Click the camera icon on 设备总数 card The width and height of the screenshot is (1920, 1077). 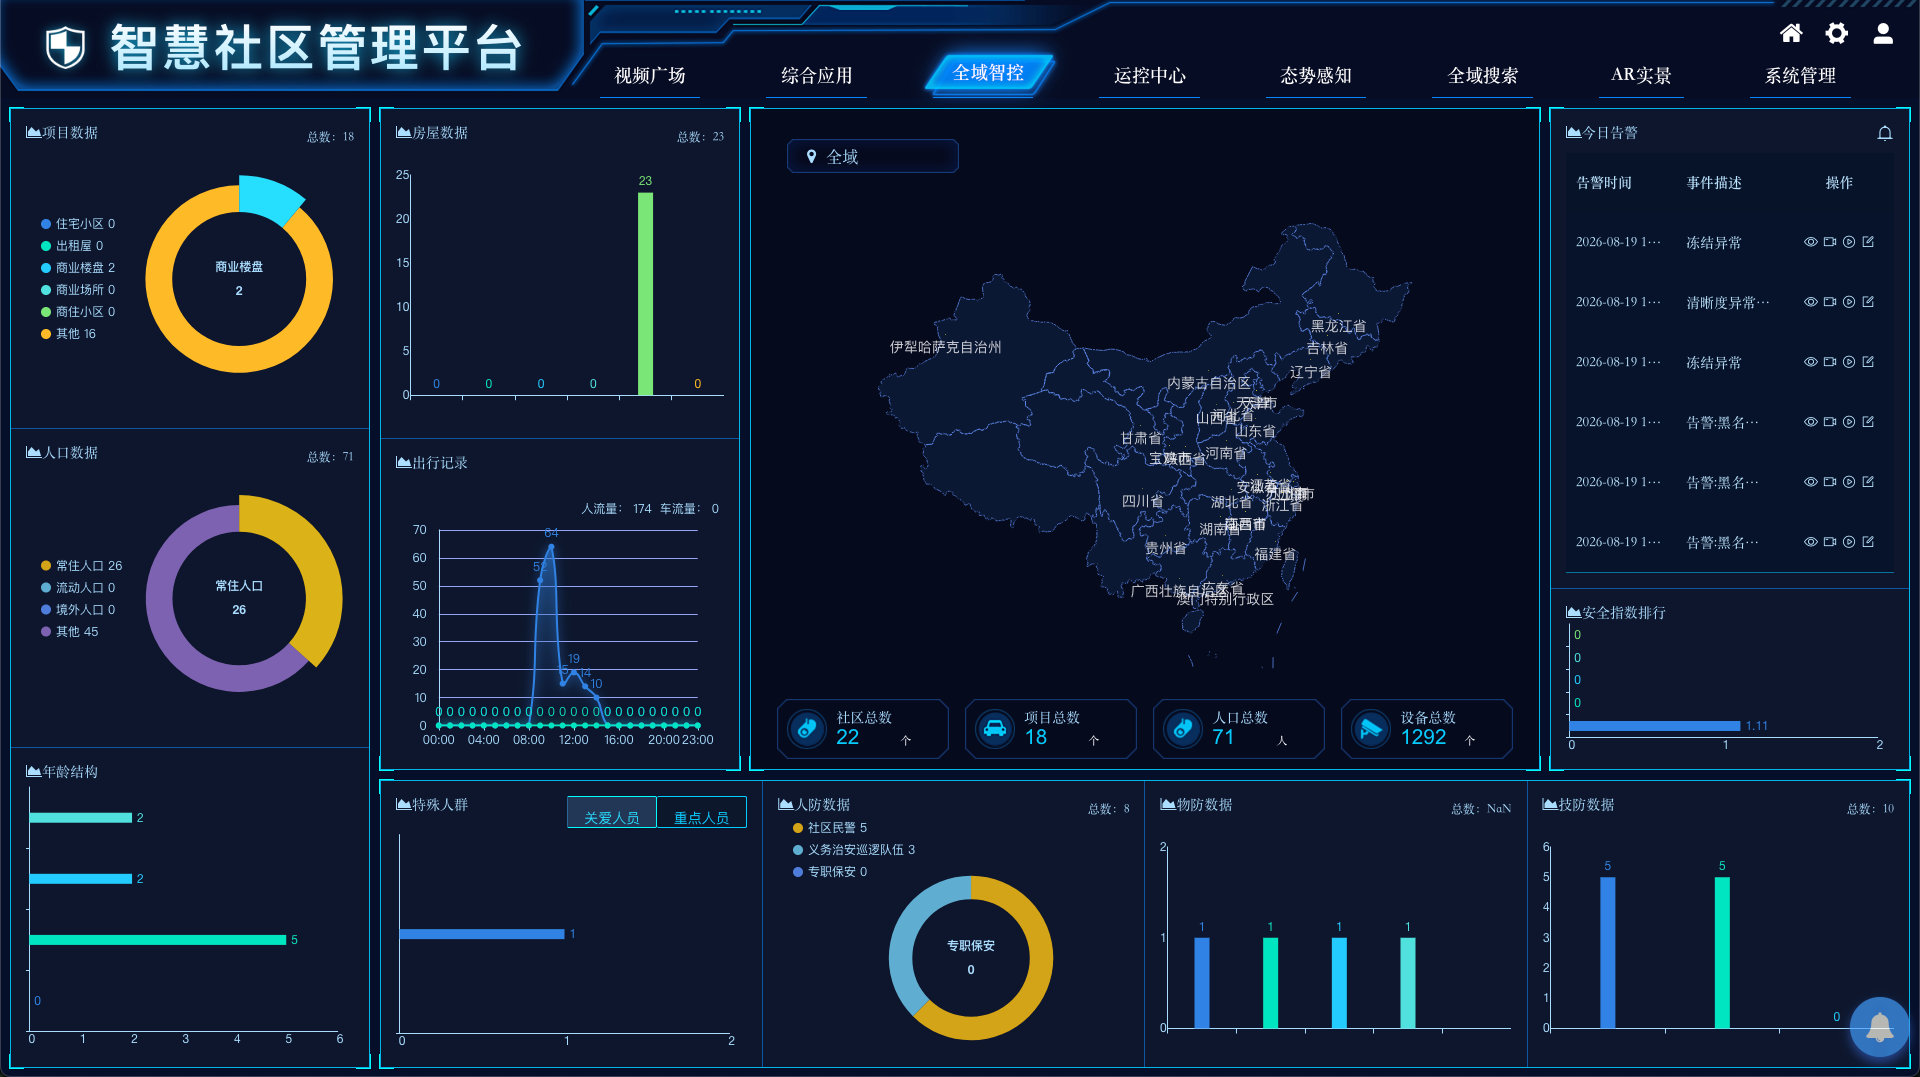1370,728
